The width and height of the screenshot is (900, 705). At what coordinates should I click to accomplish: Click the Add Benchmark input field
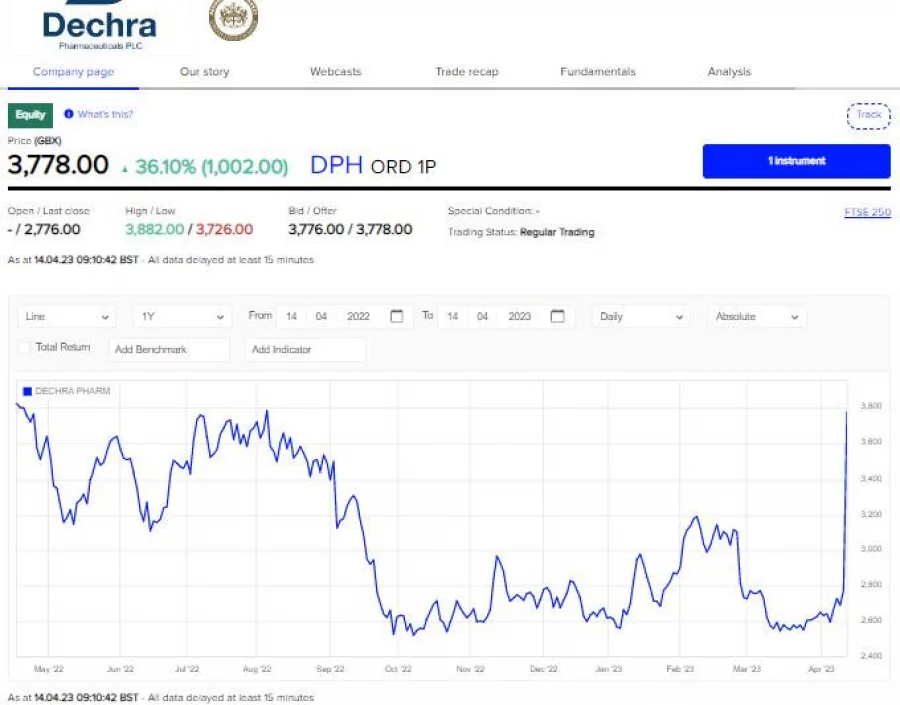pyautogui.click(x=170, y=350)
